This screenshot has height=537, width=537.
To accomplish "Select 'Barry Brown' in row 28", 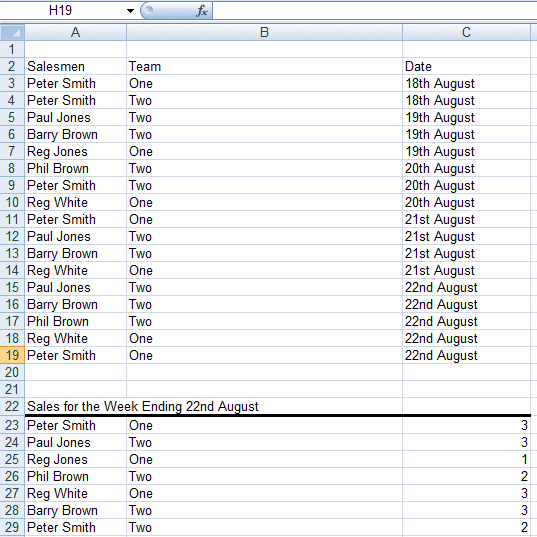I will pyautogui.click(x=75, y=510).
